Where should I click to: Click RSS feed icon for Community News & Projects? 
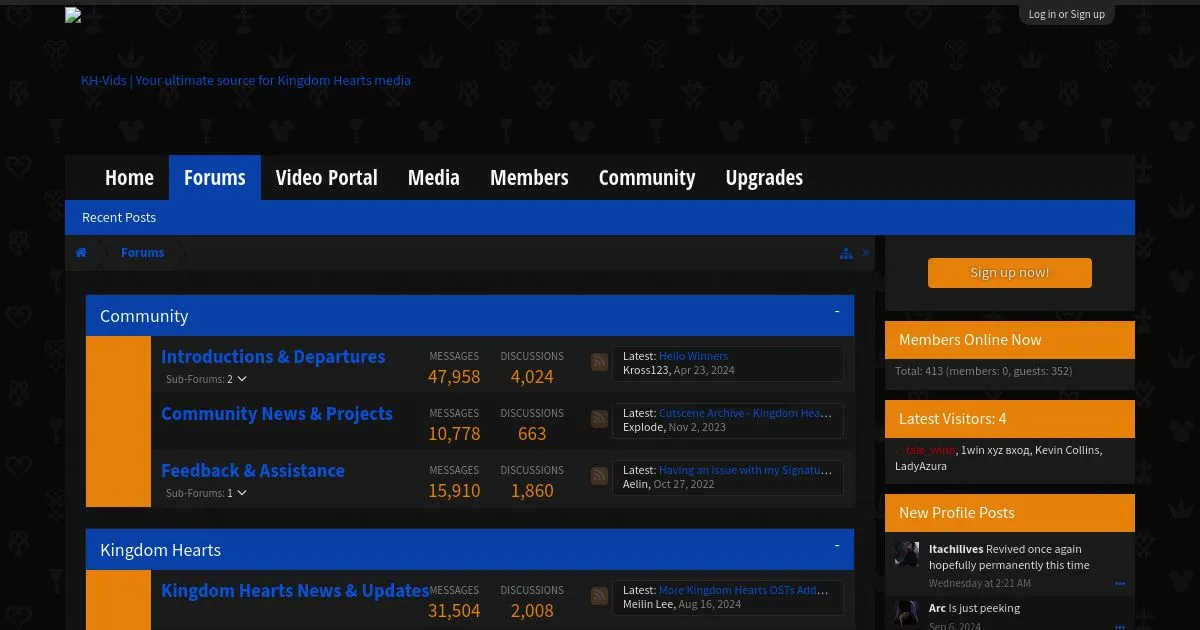(599, 419)
